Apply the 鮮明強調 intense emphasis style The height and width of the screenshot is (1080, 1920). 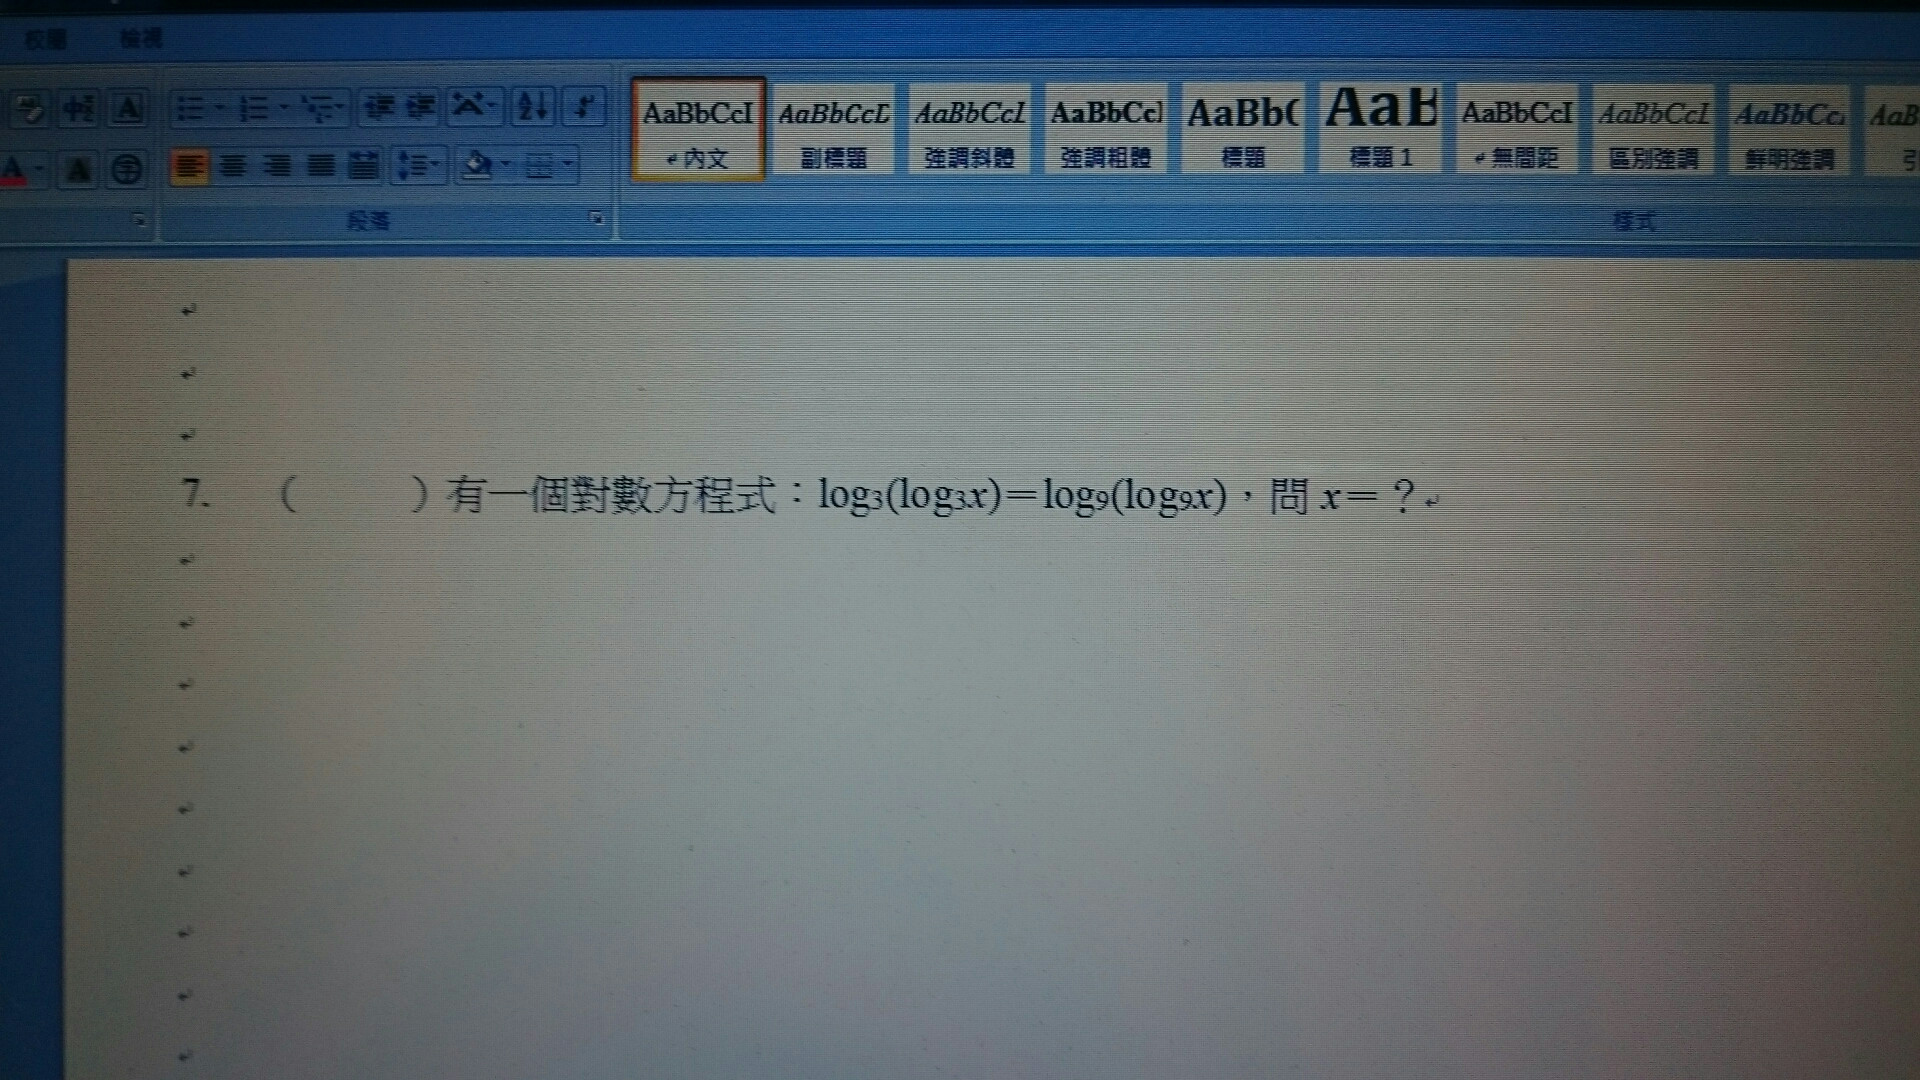[1789, 130]
